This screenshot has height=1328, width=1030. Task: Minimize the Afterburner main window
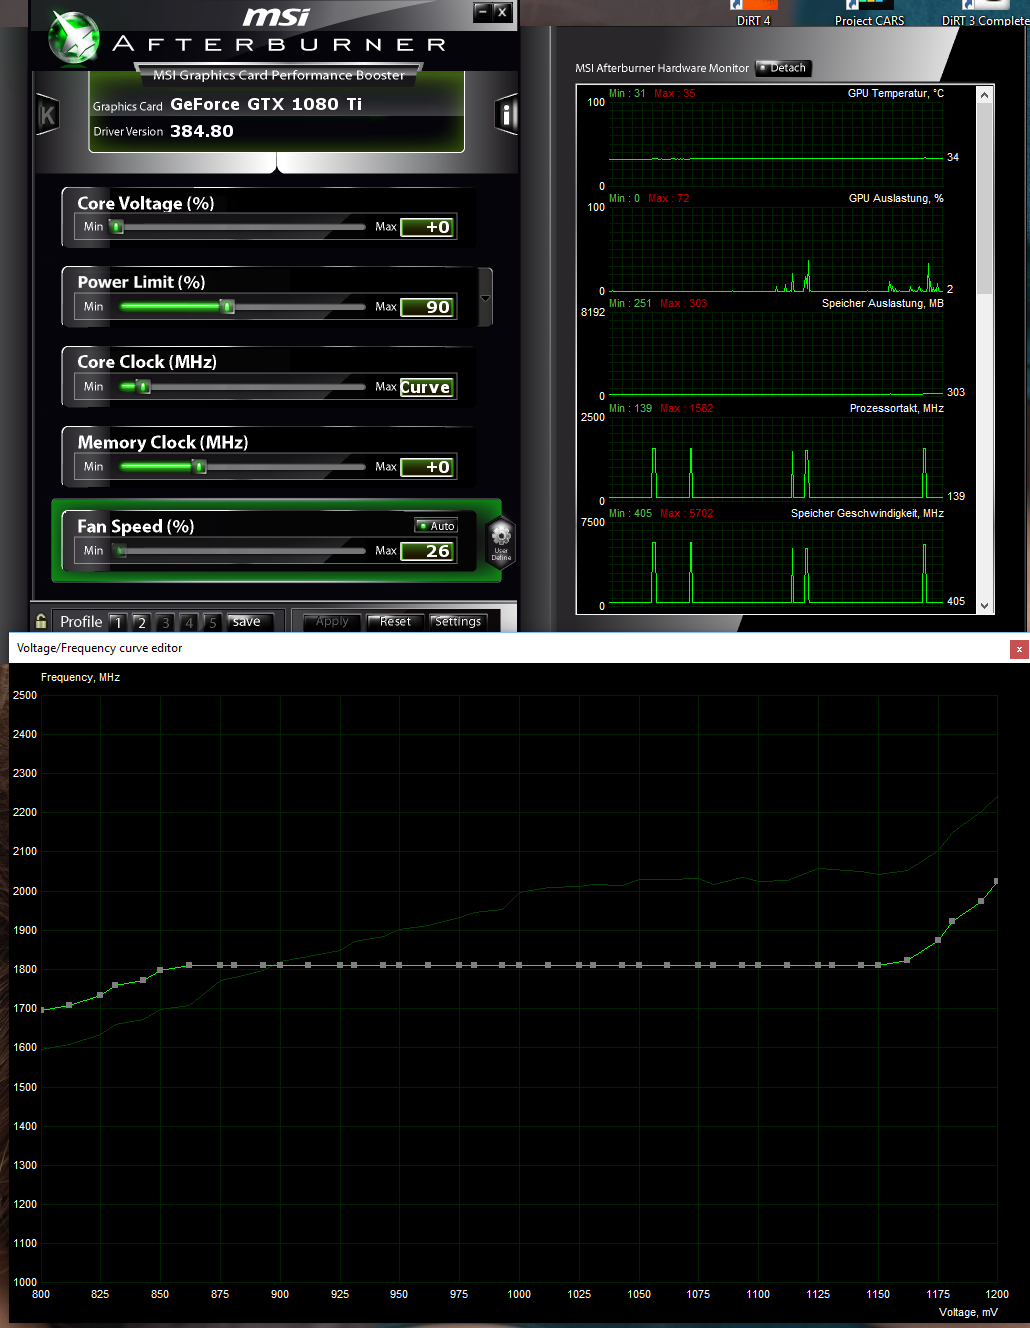483,12
